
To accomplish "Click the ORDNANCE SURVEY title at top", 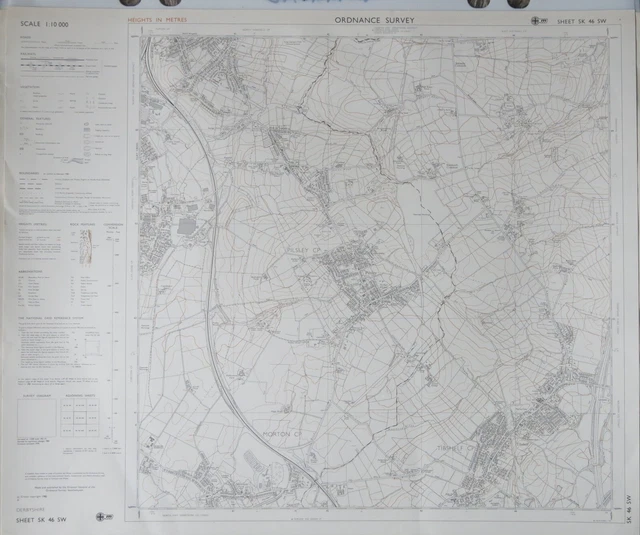I will [x=376, y=18].
